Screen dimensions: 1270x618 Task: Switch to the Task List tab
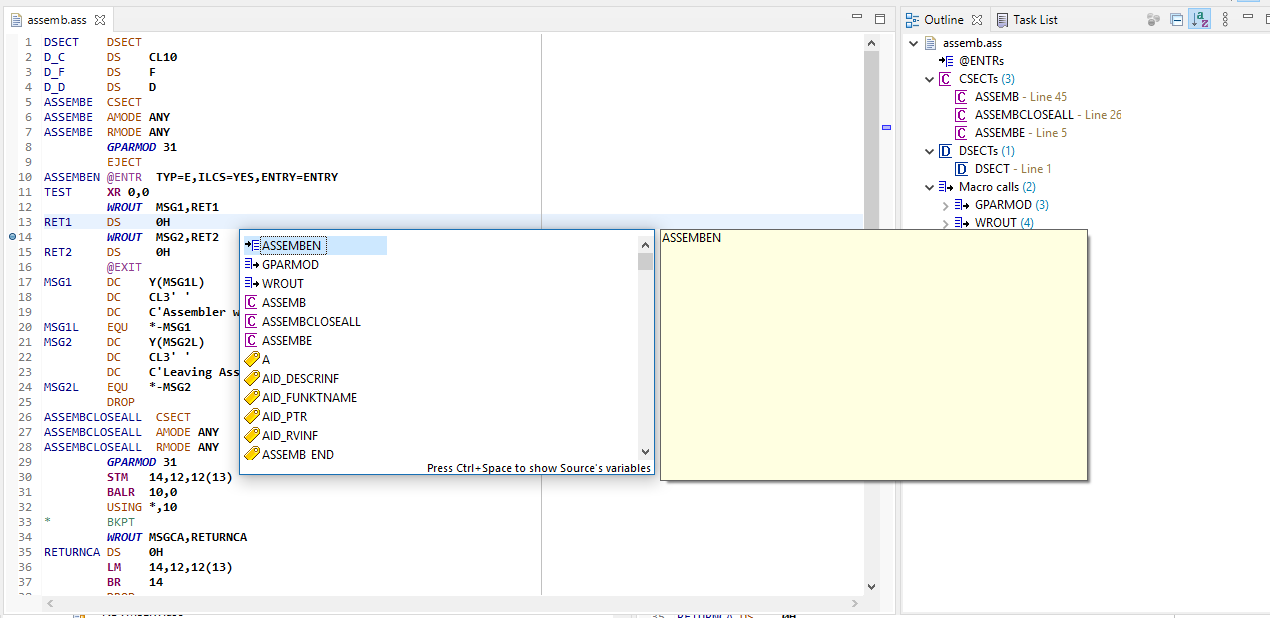1034,19
